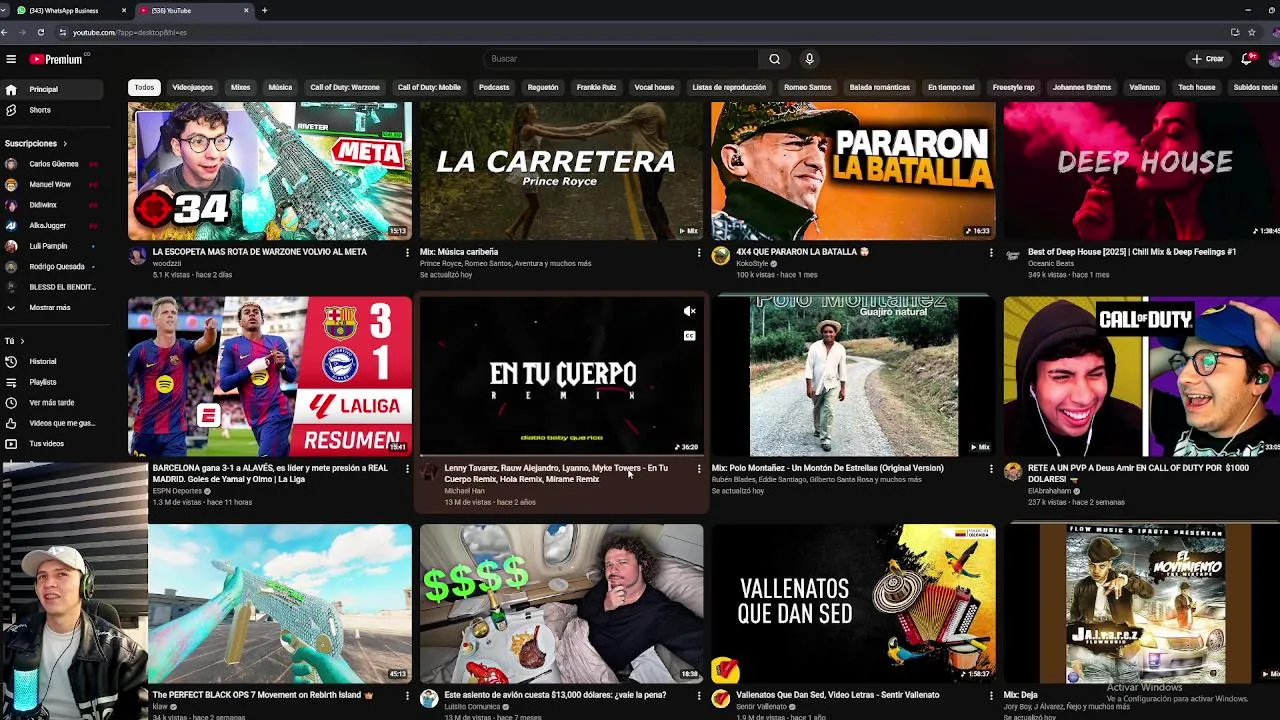This screenshot has width=1280, height=720.
Task: Select the Reguetón filter chip
Action: point(543,87)
